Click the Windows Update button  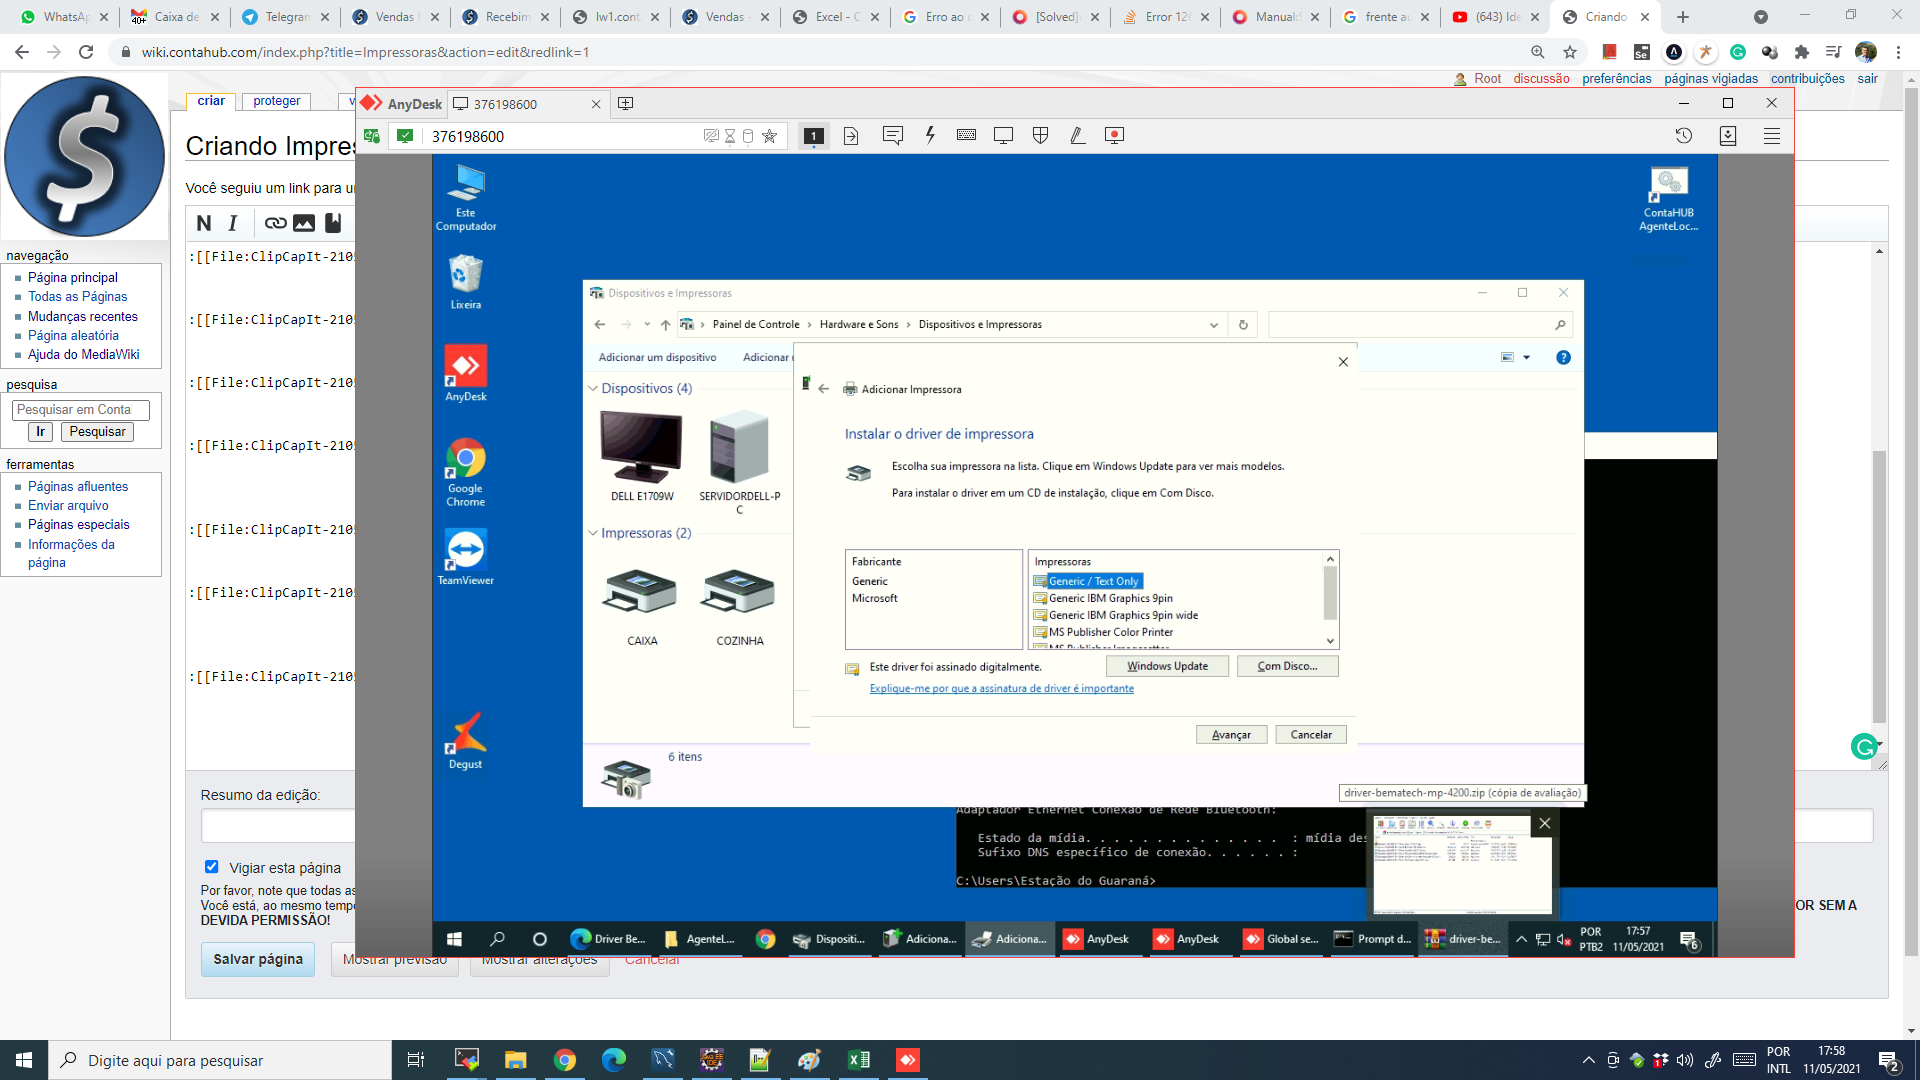tap(1167, 666)
